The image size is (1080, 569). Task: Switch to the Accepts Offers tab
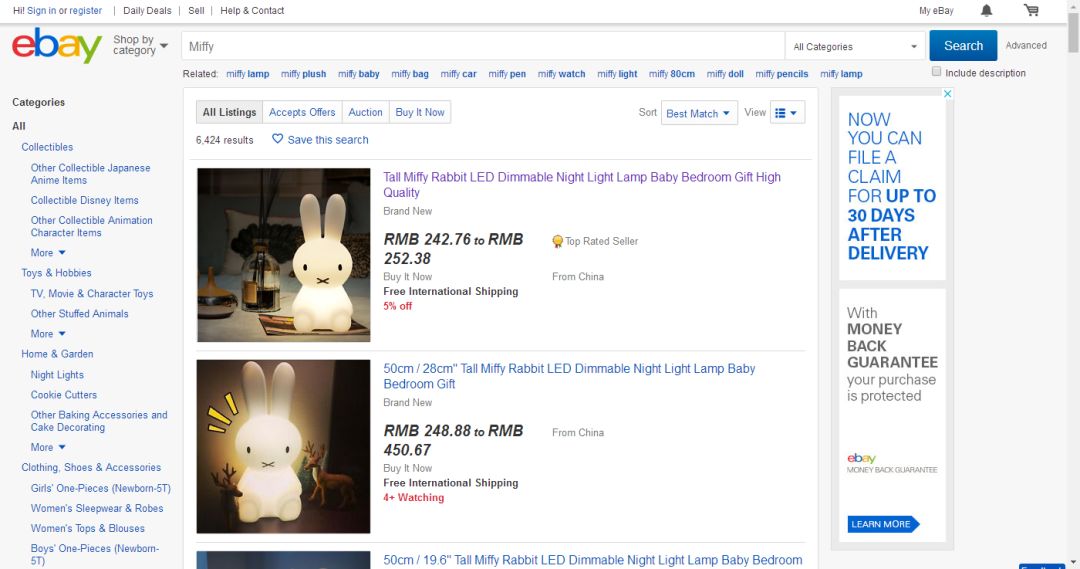(302, 112)
